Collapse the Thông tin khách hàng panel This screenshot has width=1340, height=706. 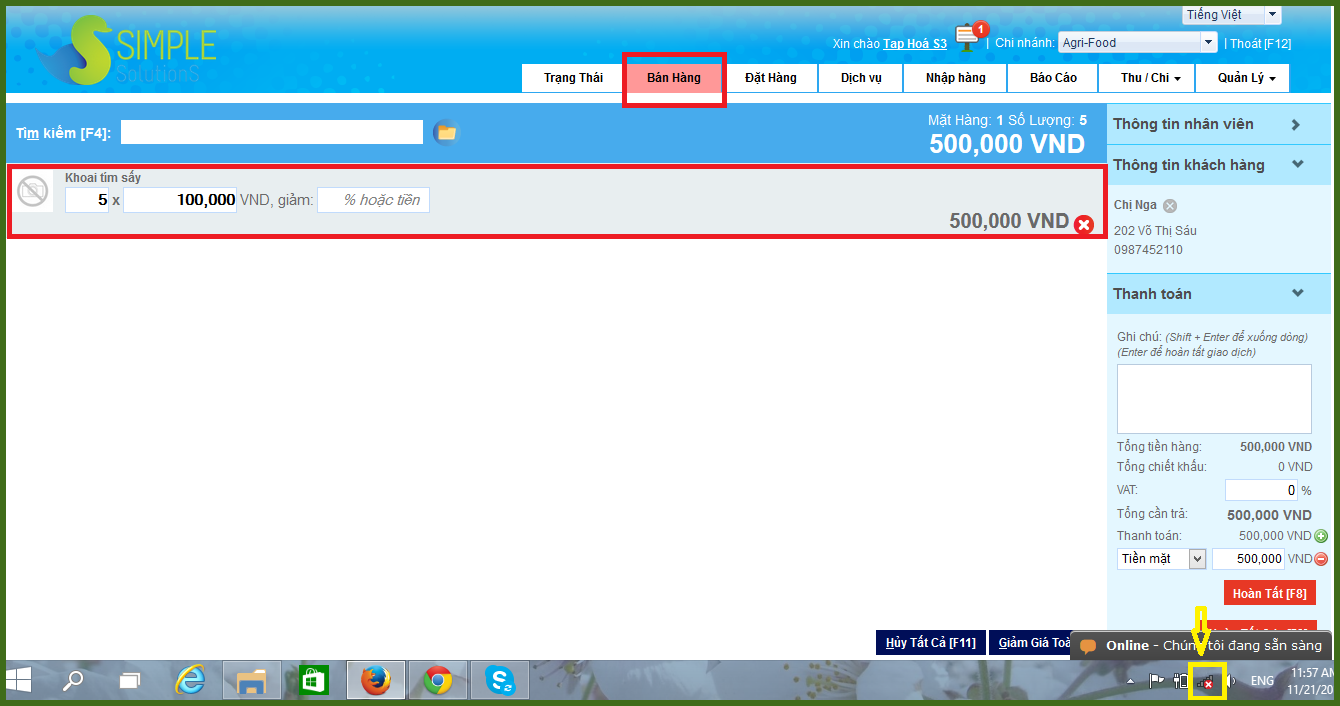click(1297, 165)
